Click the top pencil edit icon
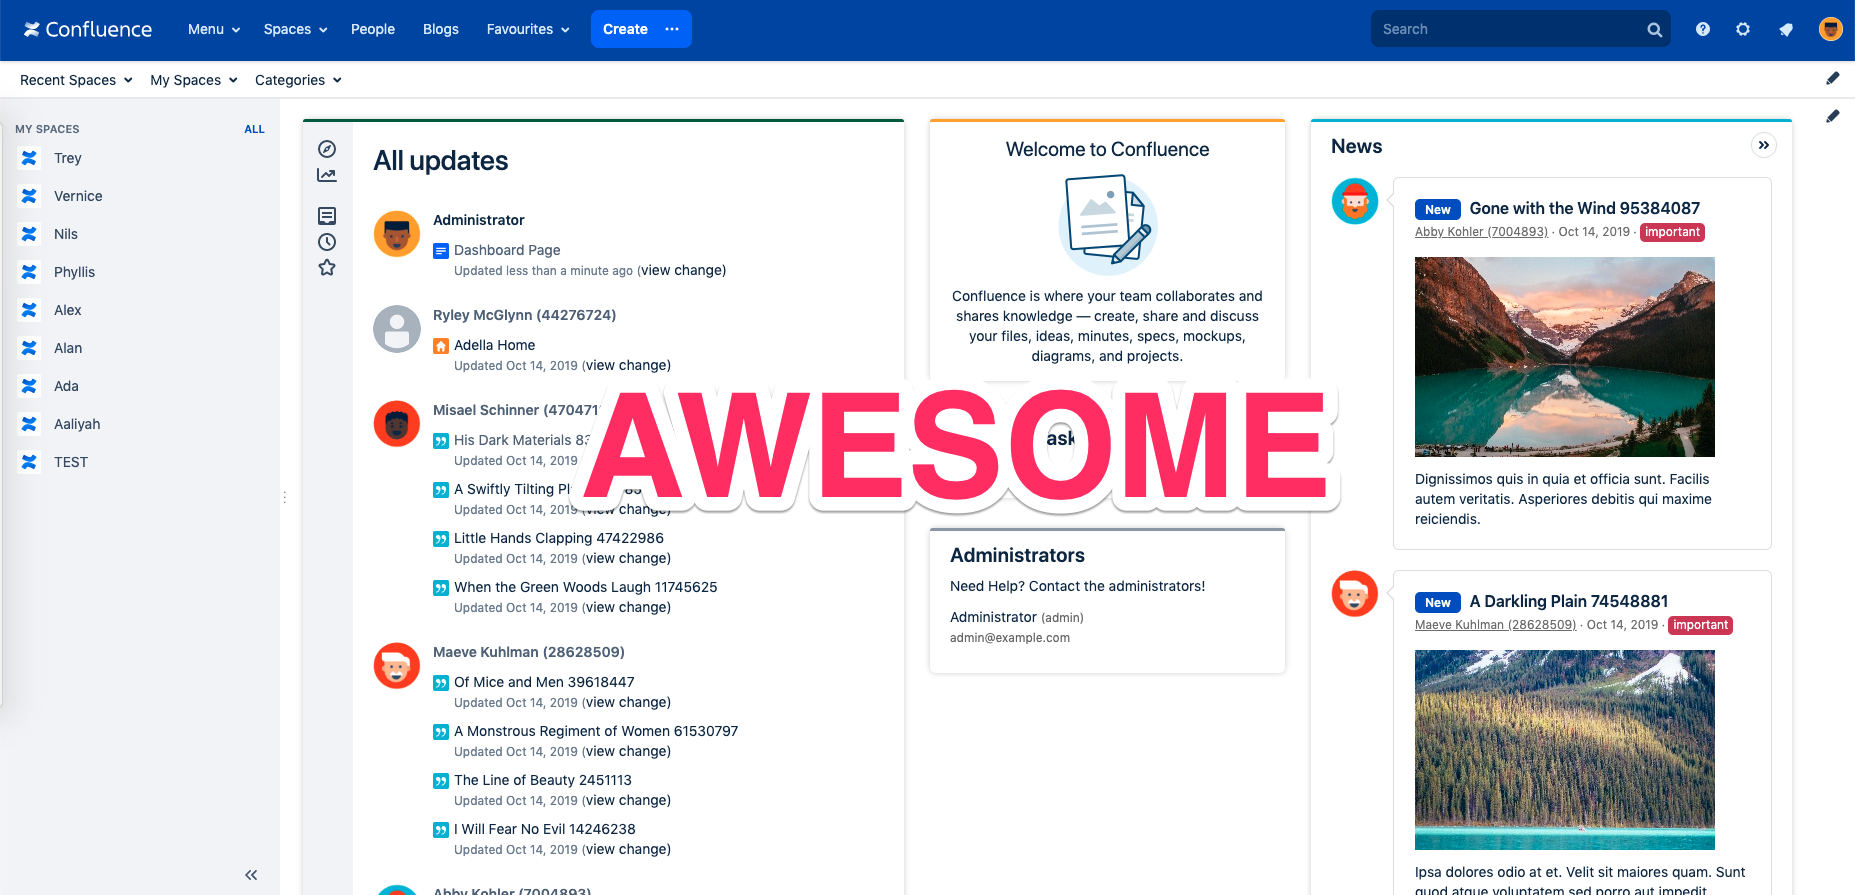This screenshot has height=895, width=1855. pyautogui.click(x=1833, y=78)
